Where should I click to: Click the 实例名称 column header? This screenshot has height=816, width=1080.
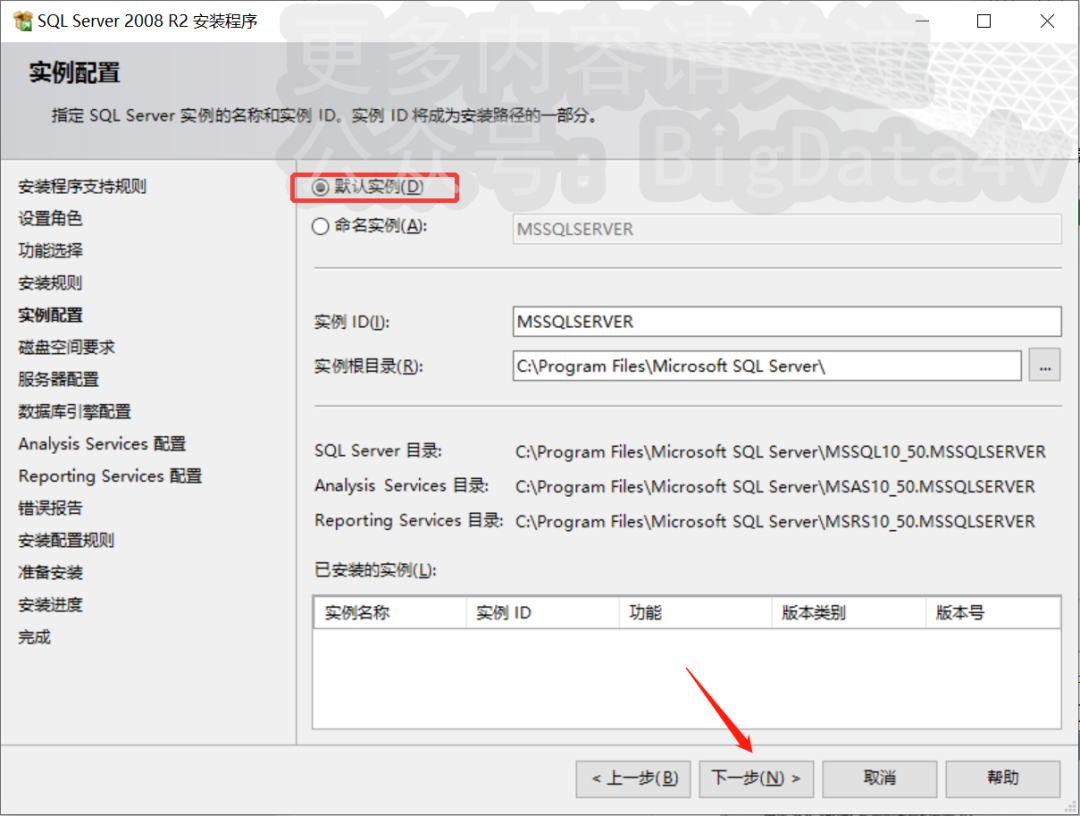(x=390, y=613)
